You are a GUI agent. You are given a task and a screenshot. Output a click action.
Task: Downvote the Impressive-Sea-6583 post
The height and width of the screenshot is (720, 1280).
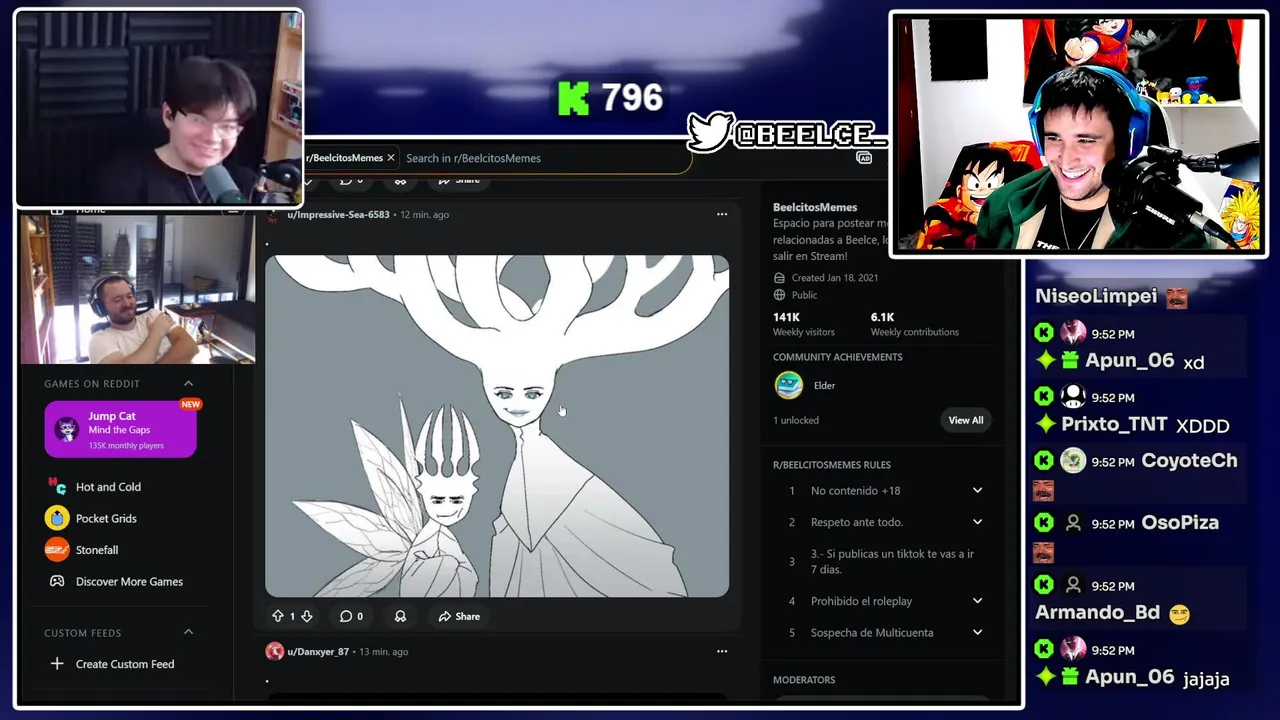coord(307,617)
